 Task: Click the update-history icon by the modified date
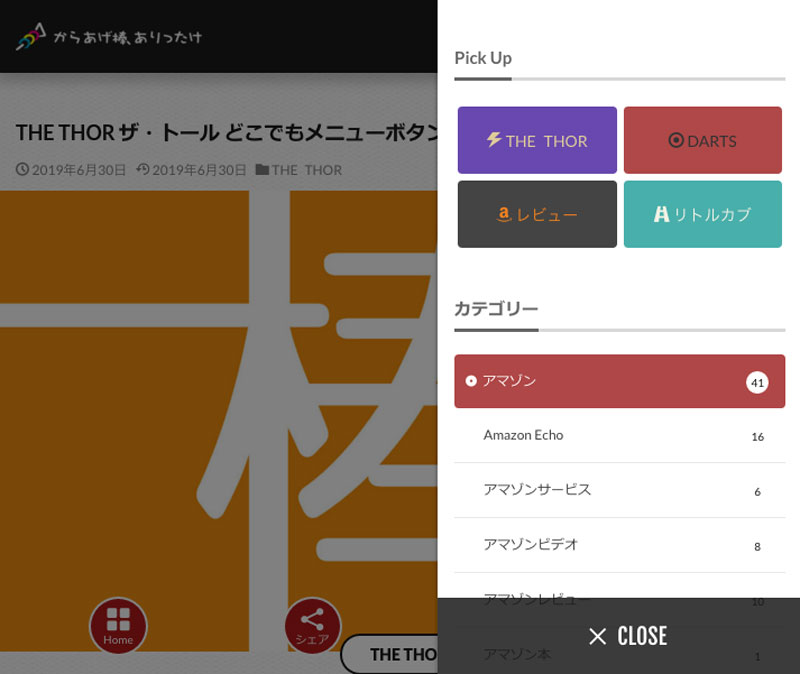[143, 169]
